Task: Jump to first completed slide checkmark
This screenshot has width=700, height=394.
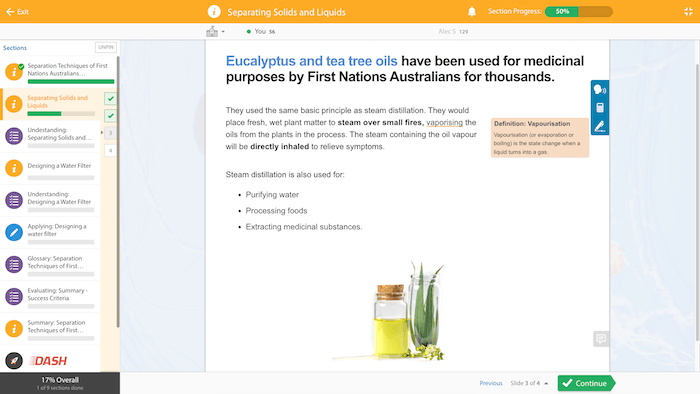Action: pos(110,98)
